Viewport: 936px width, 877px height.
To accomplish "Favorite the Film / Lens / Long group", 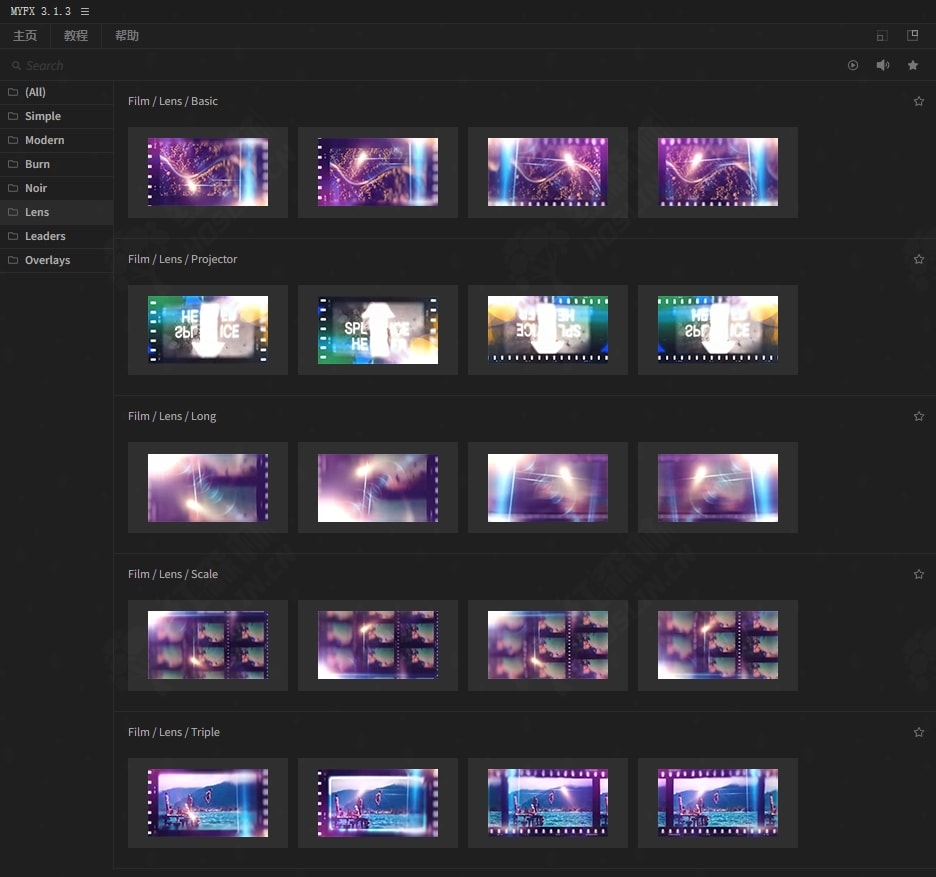I will click(919, 416).
